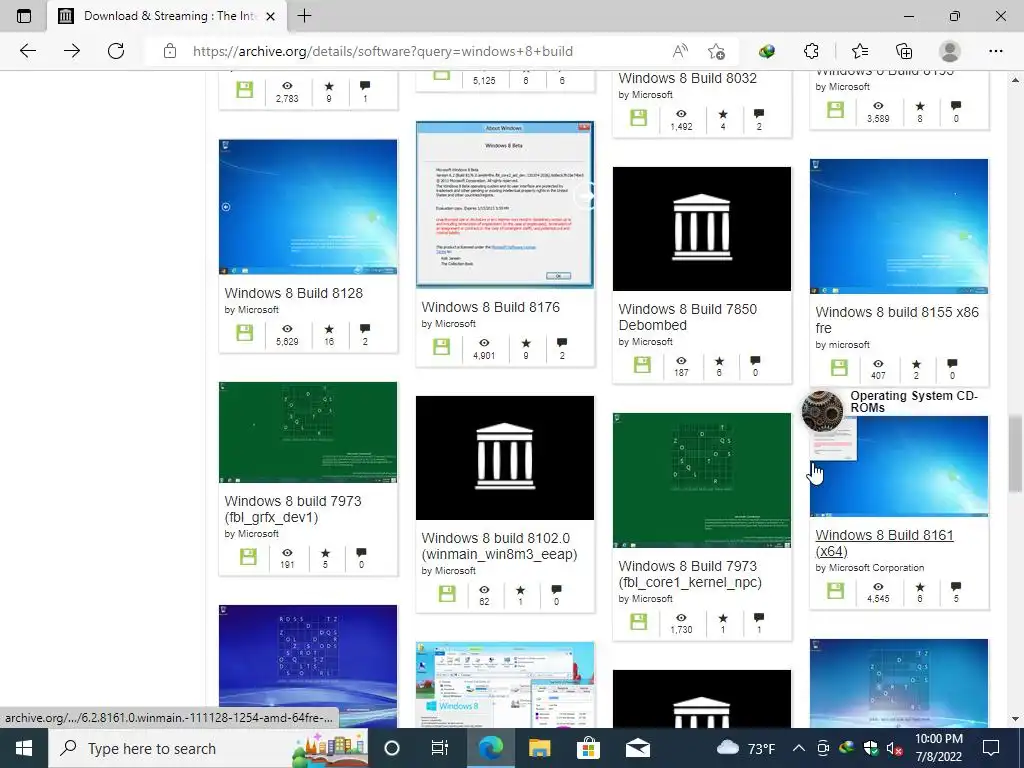Open Windows 8 Build 8128 title link
The height and width of the screenshot is (768, 1024).
(x=293, y=293)
